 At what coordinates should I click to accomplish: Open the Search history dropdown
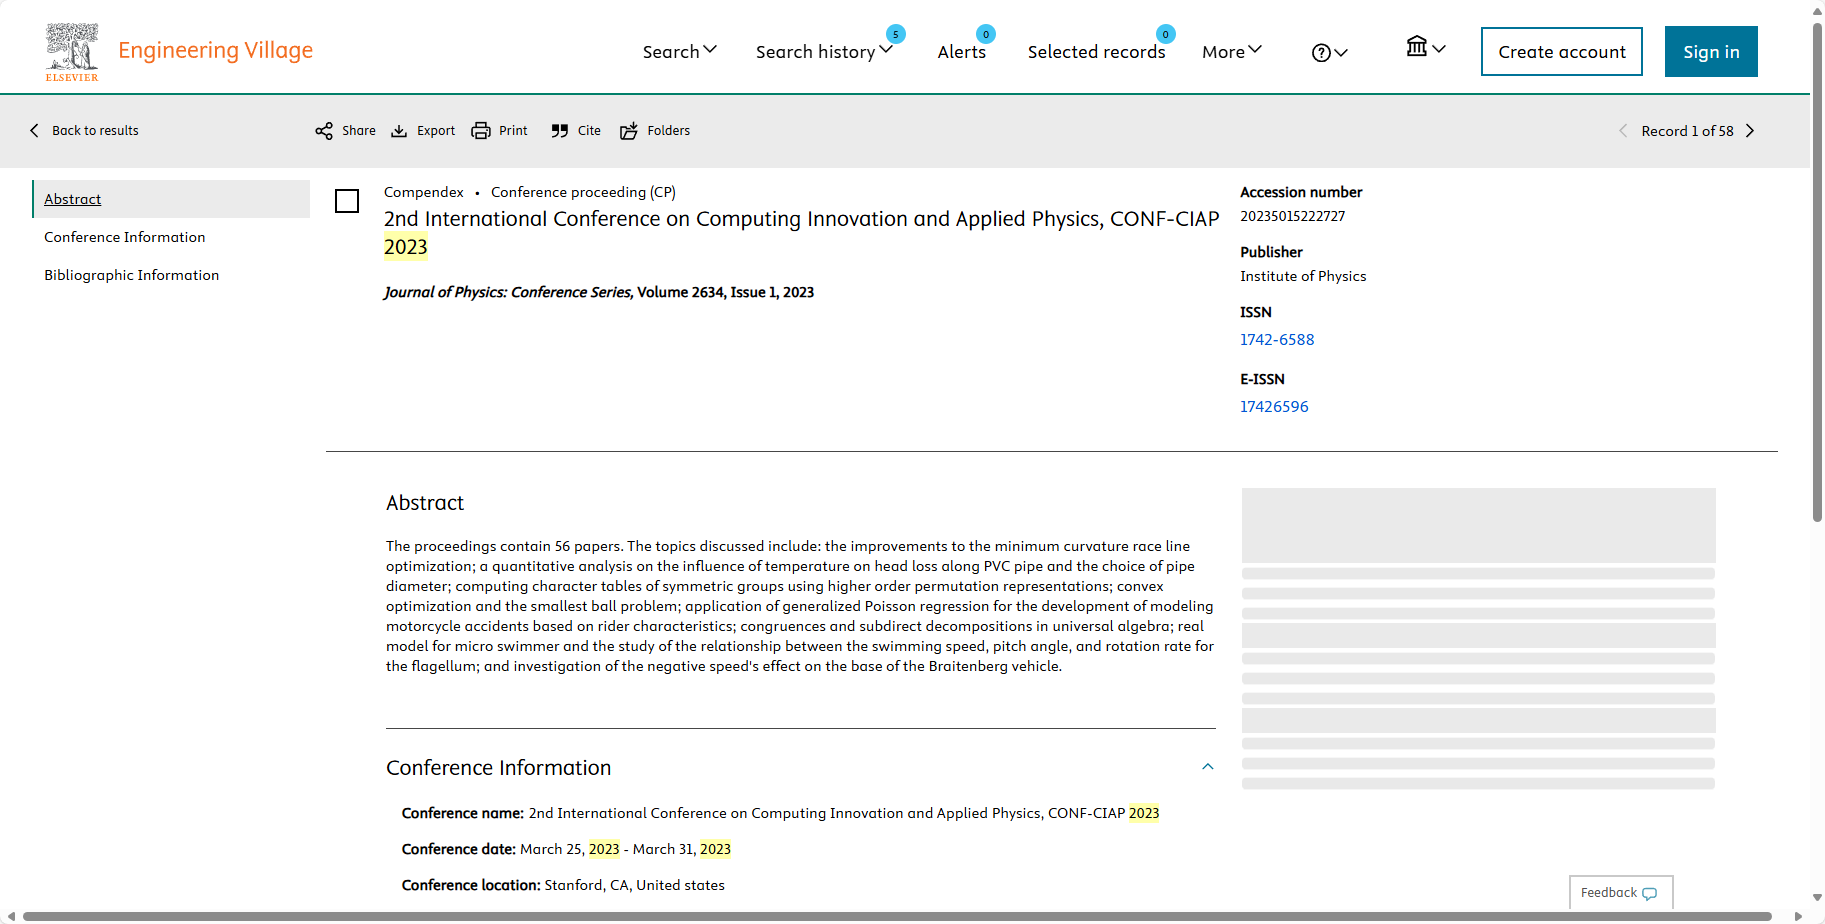823,52
